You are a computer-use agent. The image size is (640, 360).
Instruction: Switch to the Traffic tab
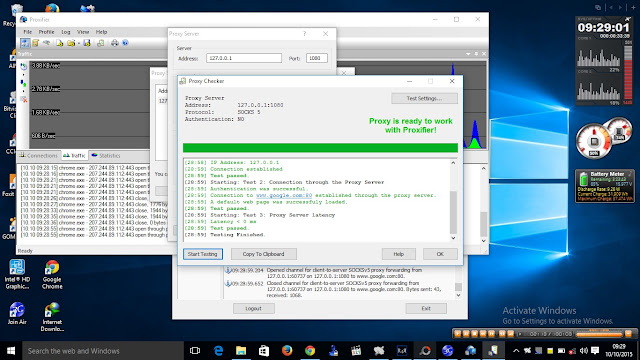[x=74, y=156]
